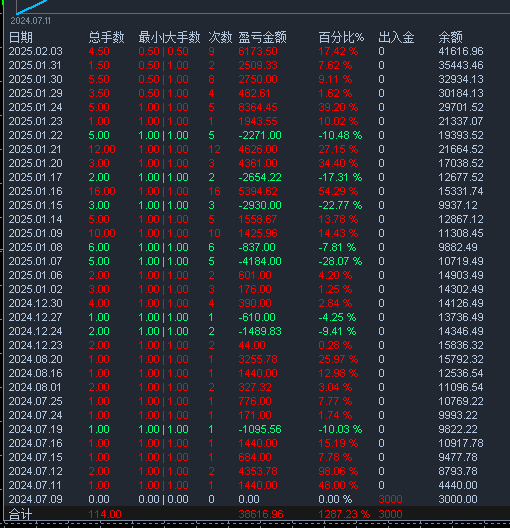Select the 2025.01.22 loss row date
This screenshot has width=510, height=528.
(35, 135)
